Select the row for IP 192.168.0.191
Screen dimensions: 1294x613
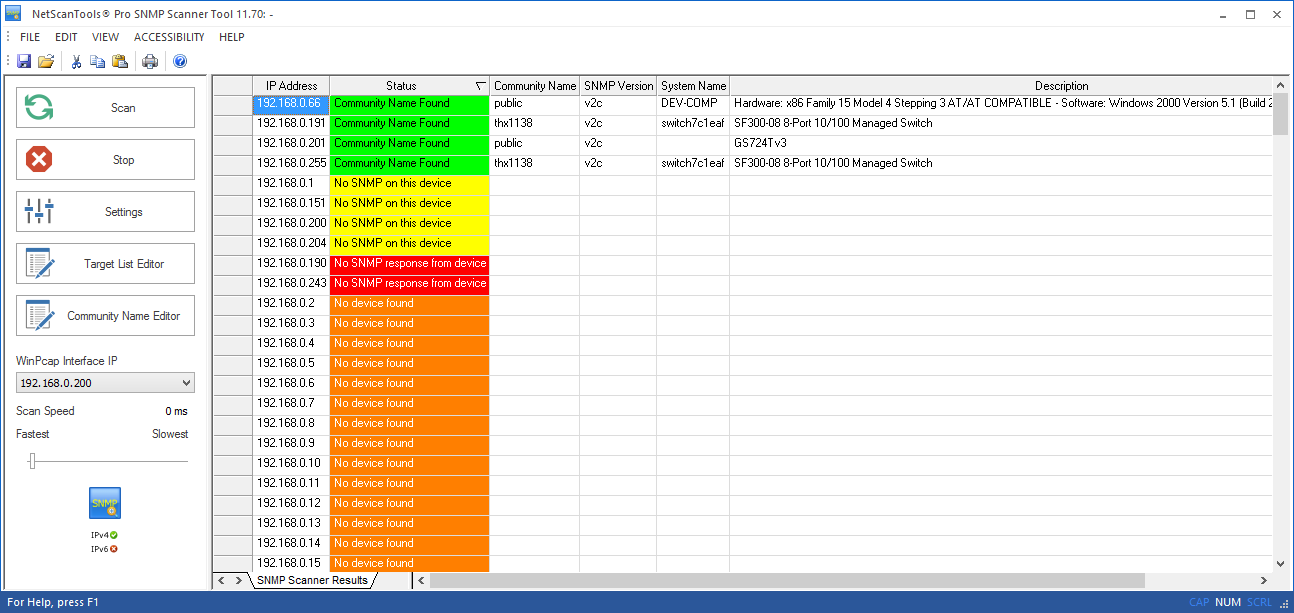290,123
